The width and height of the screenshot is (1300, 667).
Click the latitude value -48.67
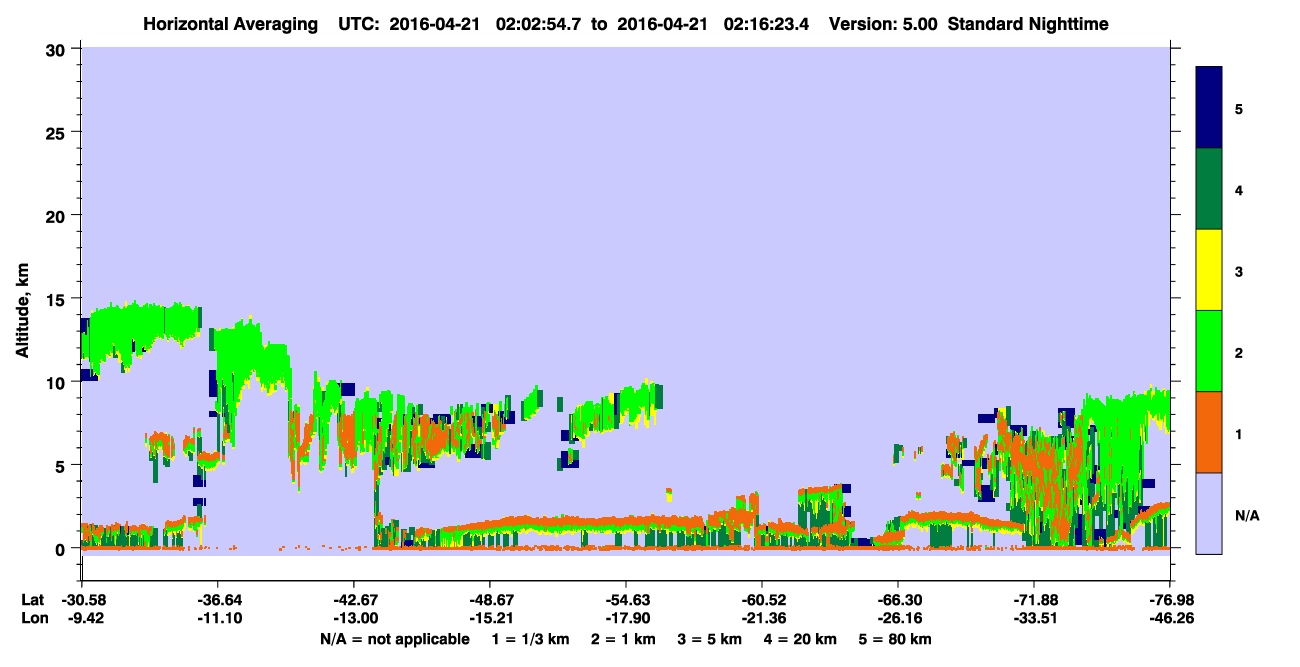(x=490, y=600)
